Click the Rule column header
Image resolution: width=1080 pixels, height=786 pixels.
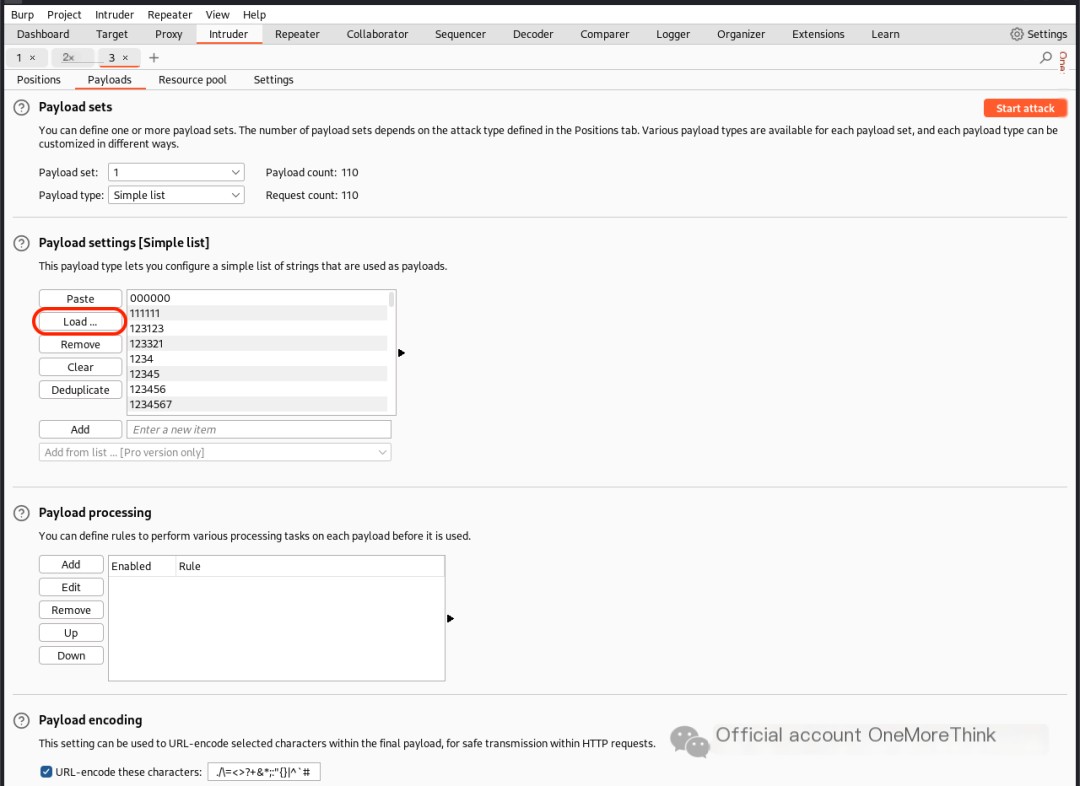[x=310, y=566]
